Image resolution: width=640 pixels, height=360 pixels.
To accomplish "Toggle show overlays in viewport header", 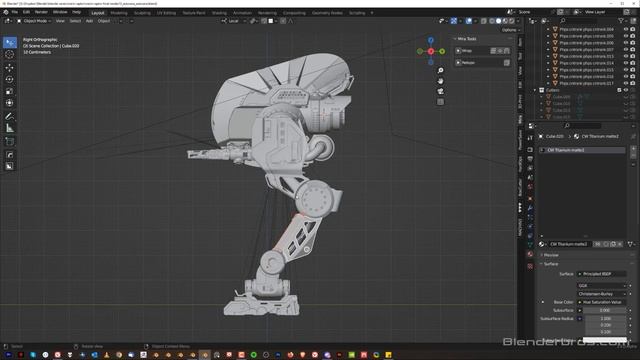I will [469, 21].
